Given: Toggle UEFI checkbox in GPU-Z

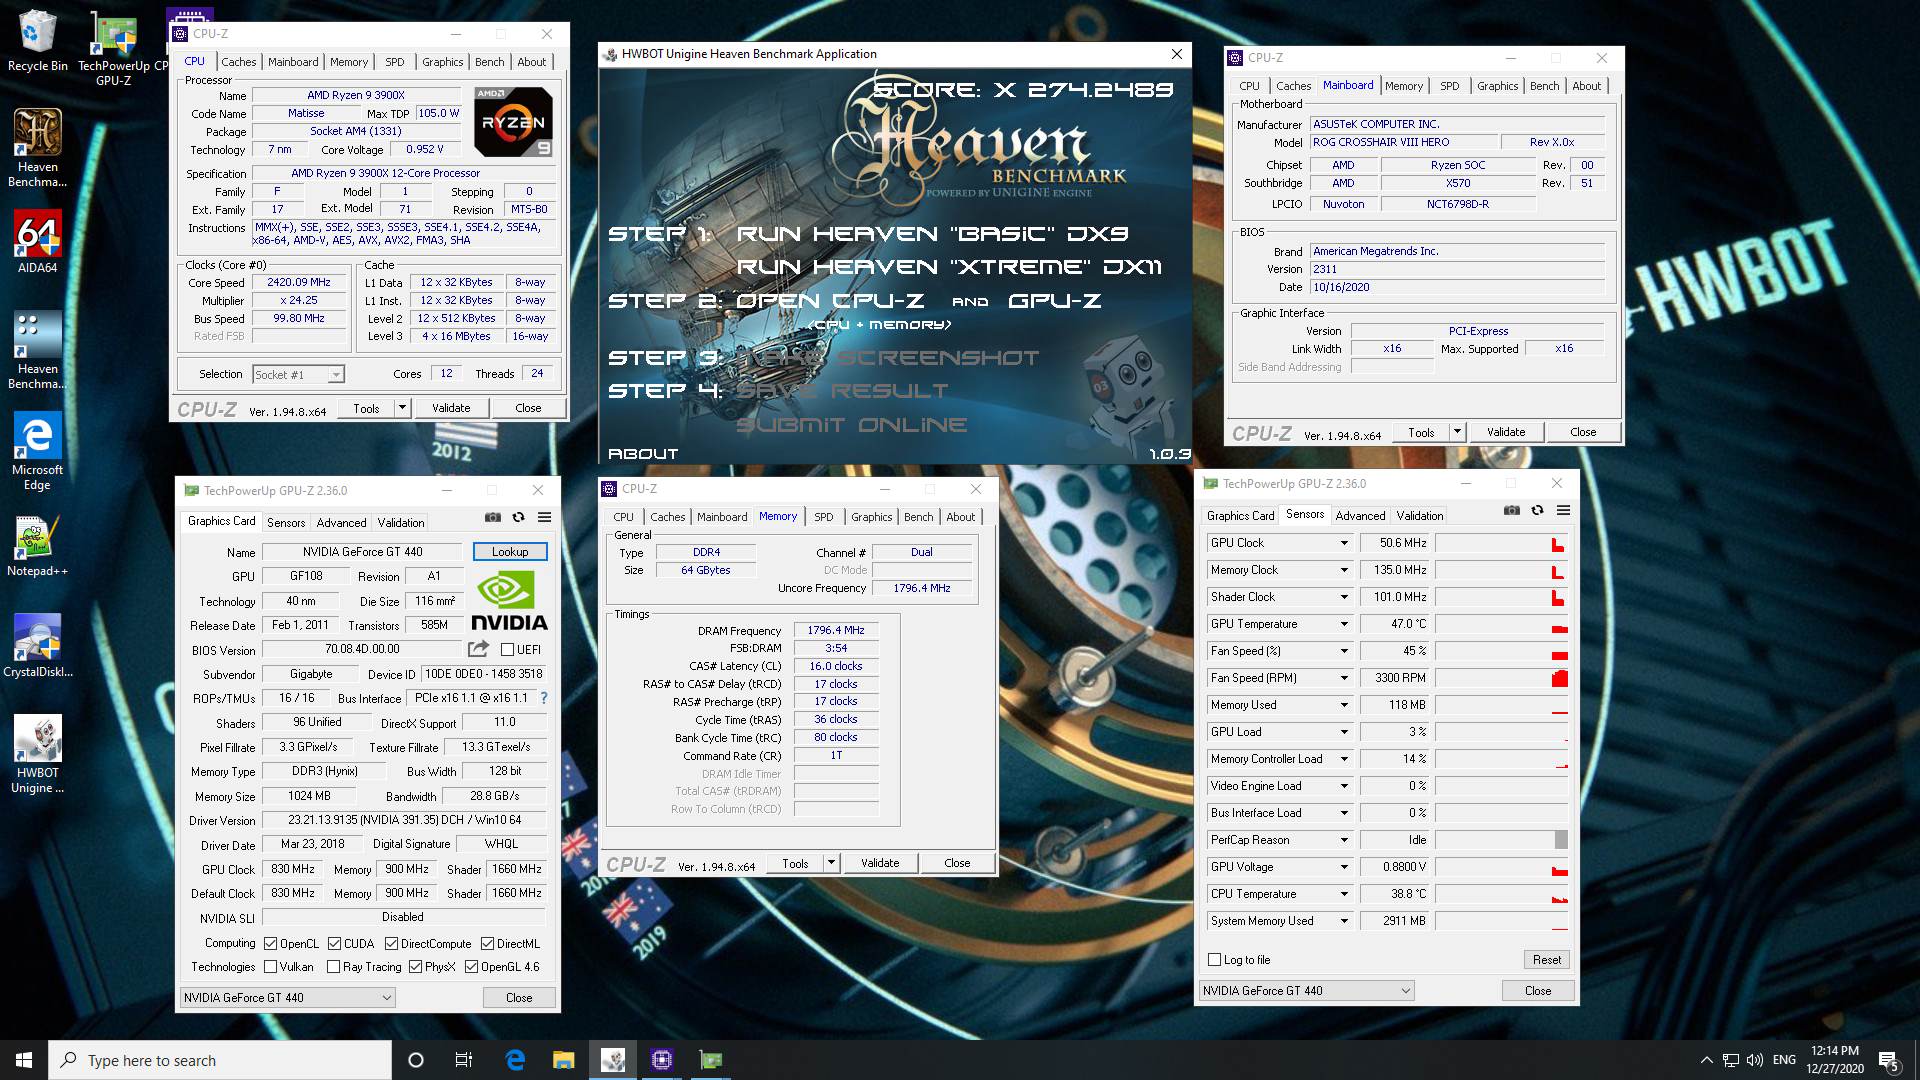Looking at the screenshot, I should coord(507,650).
